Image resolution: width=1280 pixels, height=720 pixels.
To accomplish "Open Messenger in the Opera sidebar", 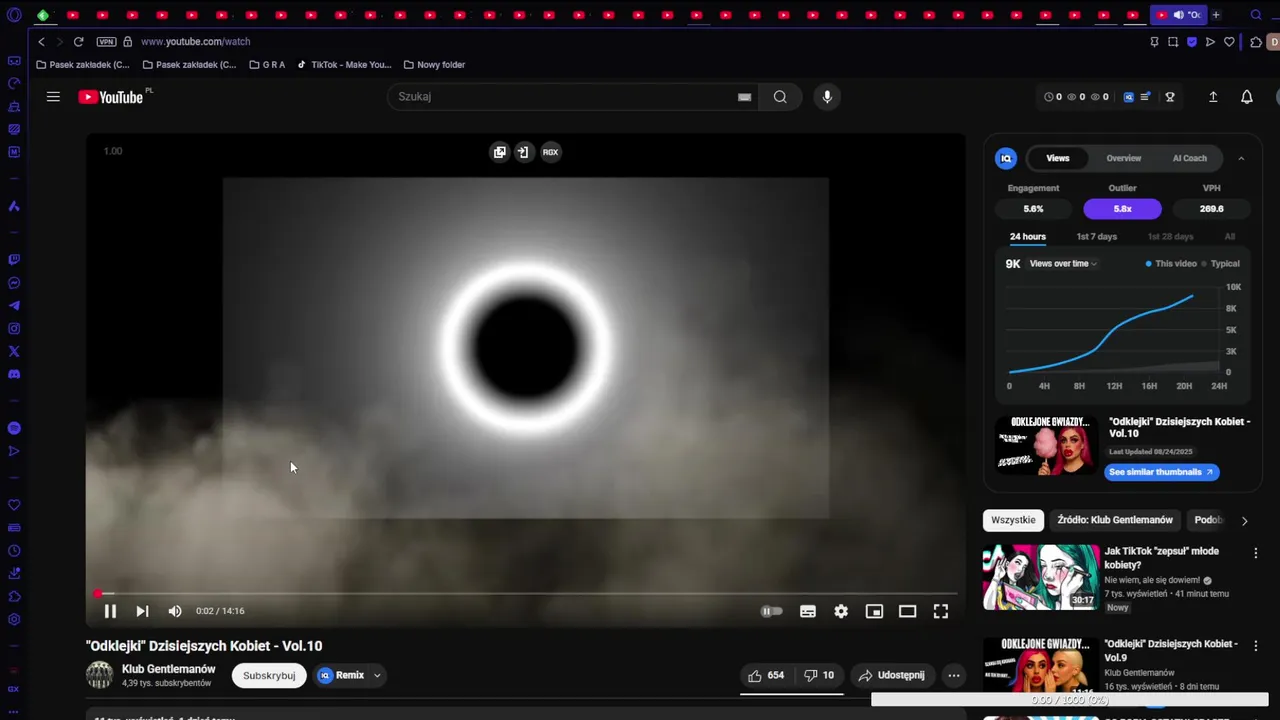I will click(14, 283).
